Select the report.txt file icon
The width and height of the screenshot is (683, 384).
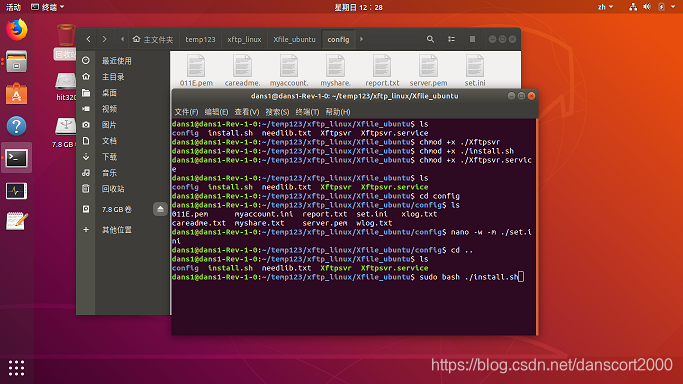coord(382,71)
